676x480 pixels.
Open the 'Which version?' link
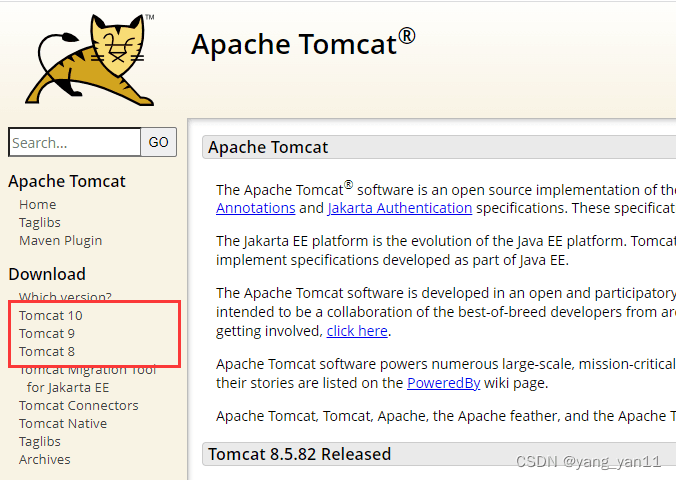click(65, 297)
